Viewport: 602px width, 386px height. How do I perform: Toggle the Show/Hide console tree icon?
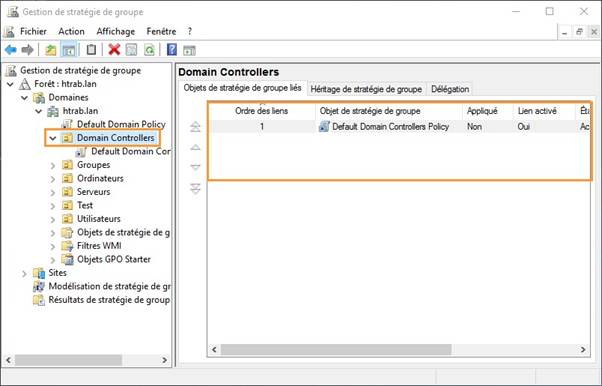coord(69,50)
